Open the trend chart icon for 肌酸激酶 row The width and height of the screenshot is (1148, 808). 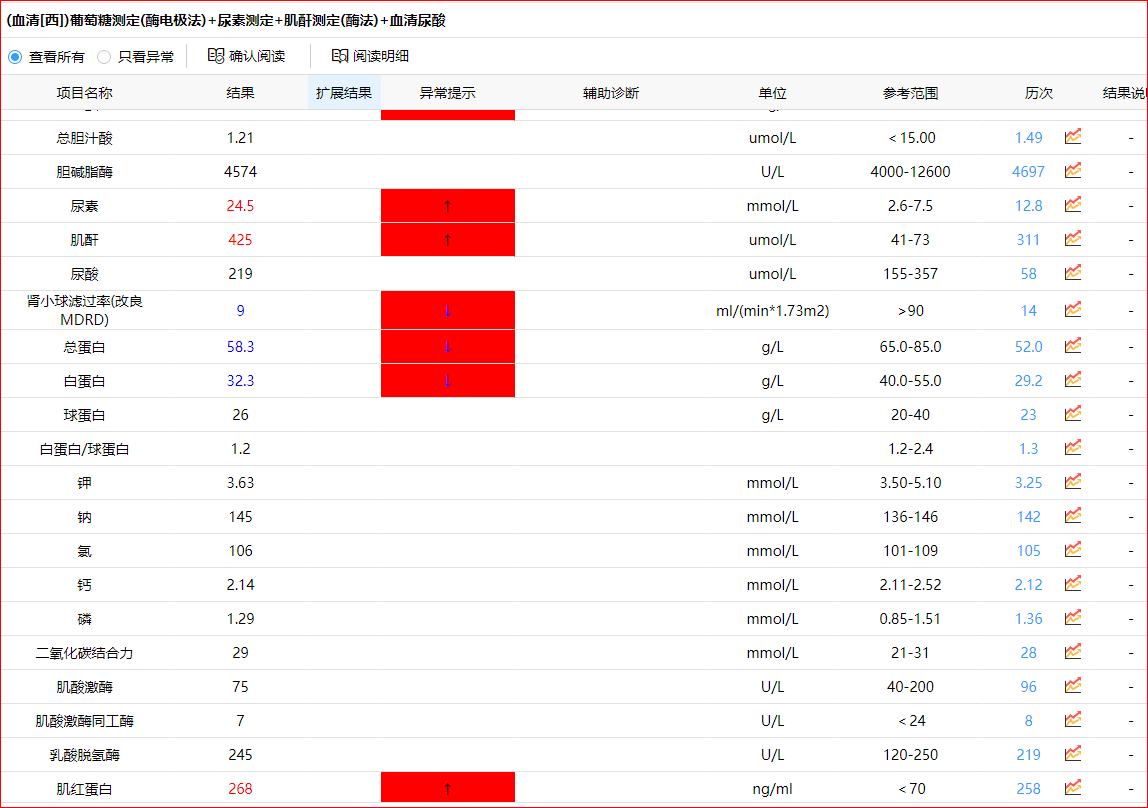(1073, 686)
